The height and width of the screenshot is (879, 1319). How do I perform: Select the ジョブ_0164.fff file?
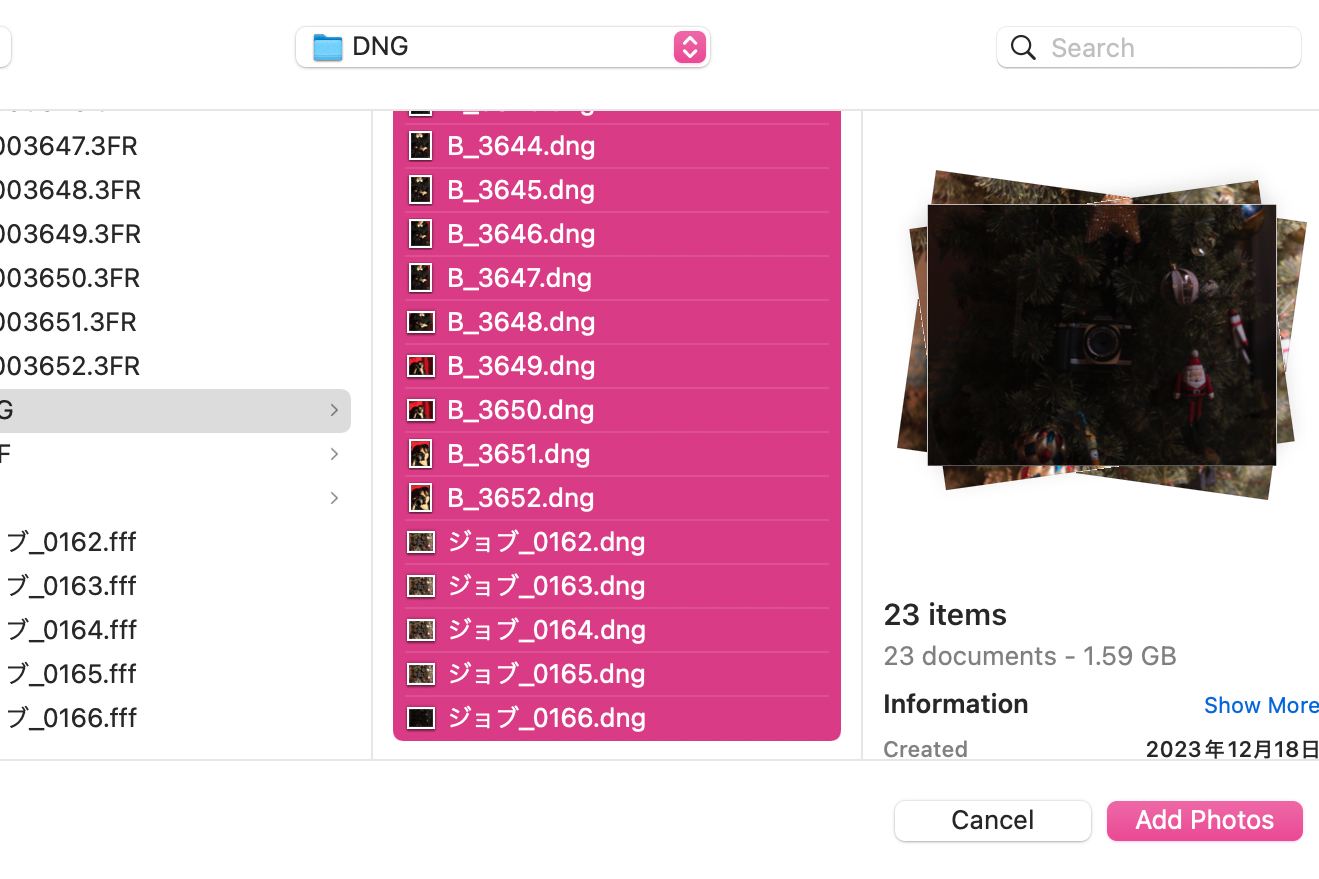[70, 630]
